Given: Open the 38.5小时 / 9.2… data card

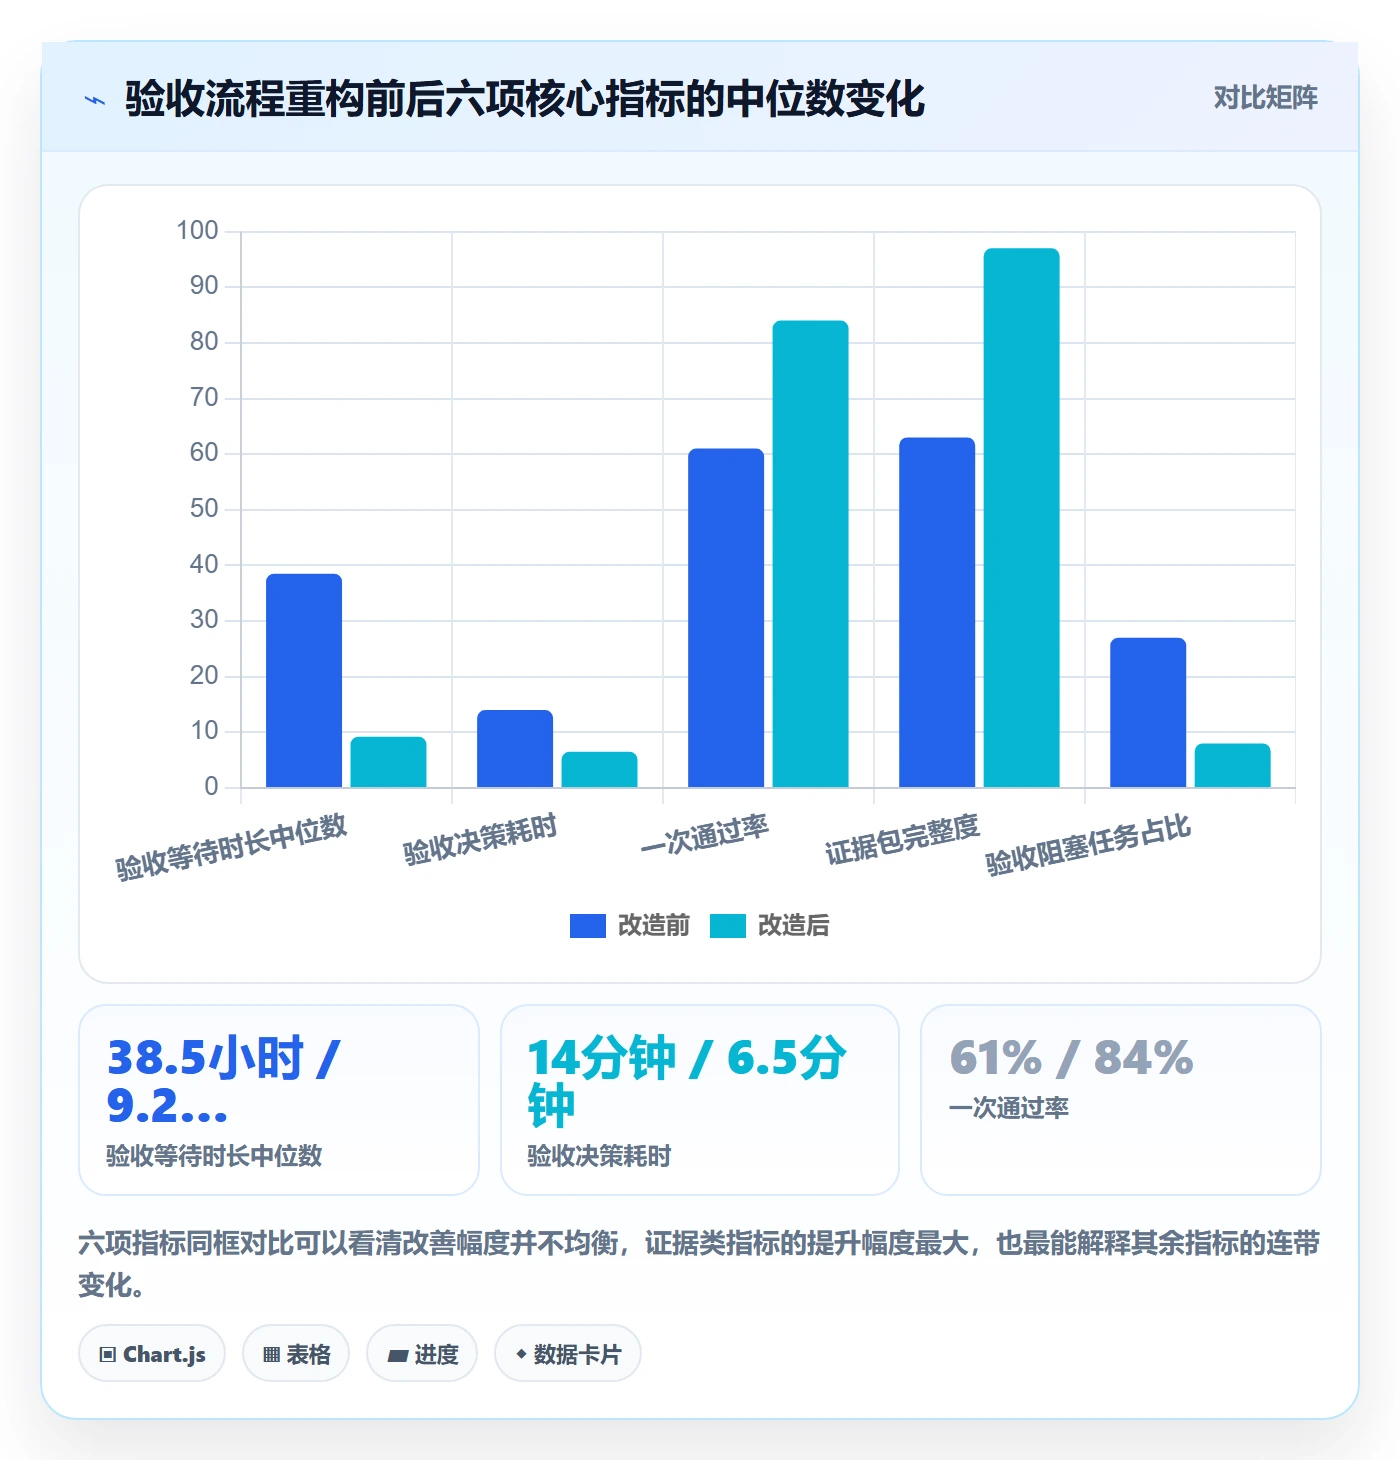Looking at the screenshot, I should (279, 1100).
